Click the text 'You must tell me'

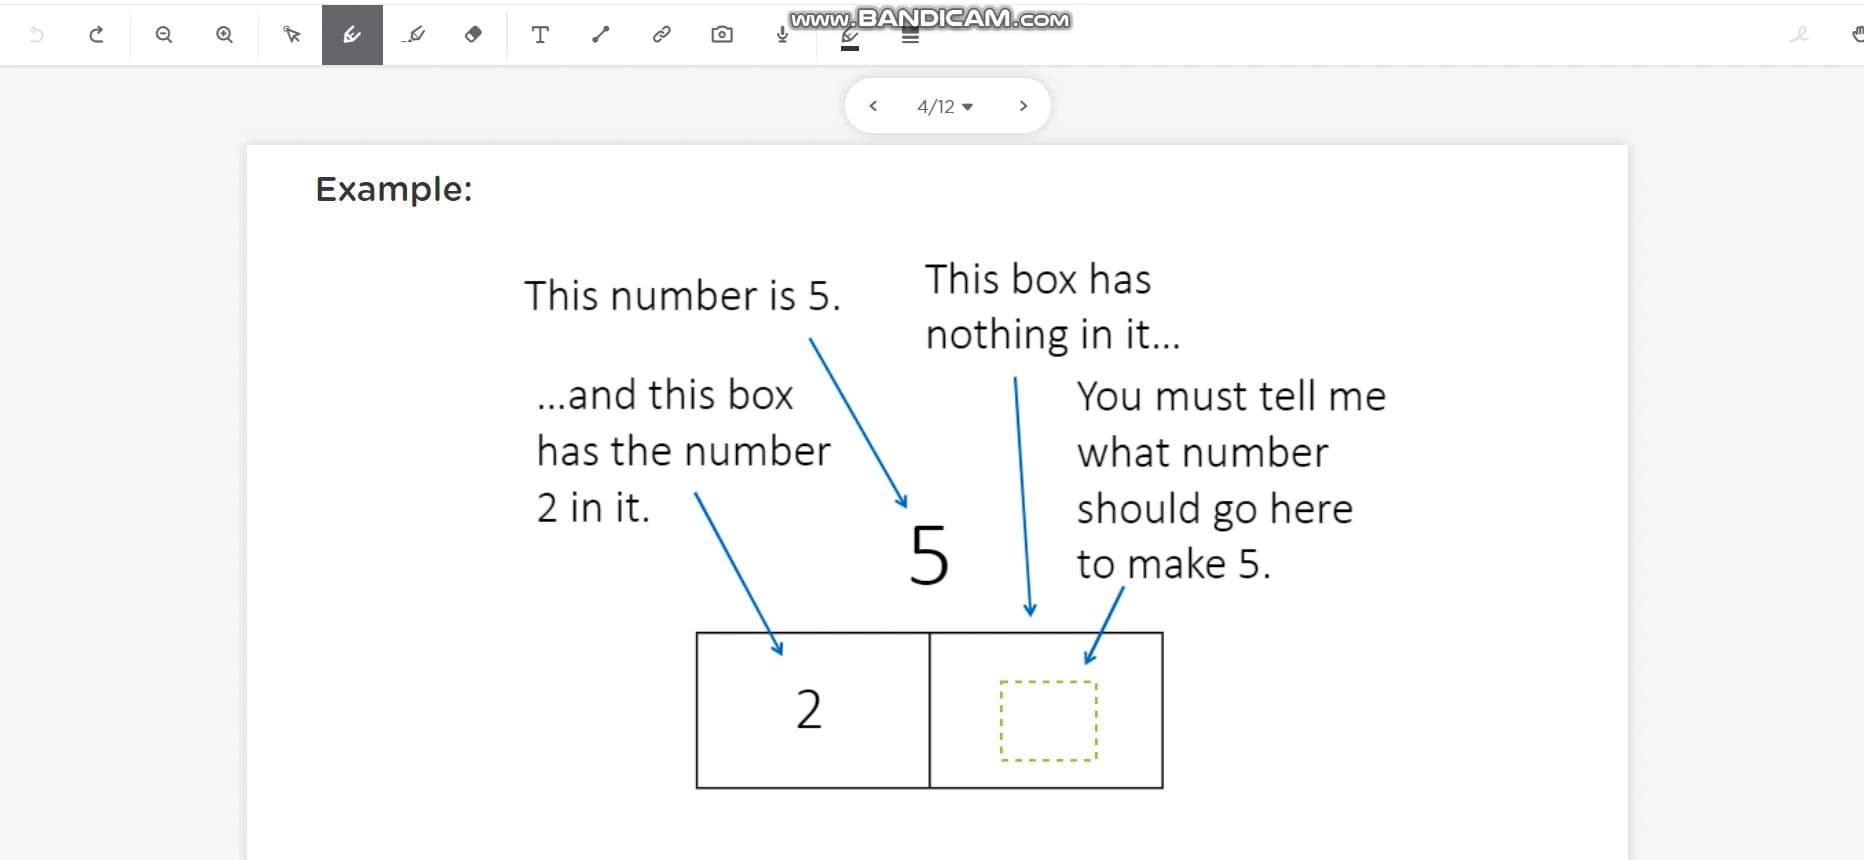coord(1231,397)
